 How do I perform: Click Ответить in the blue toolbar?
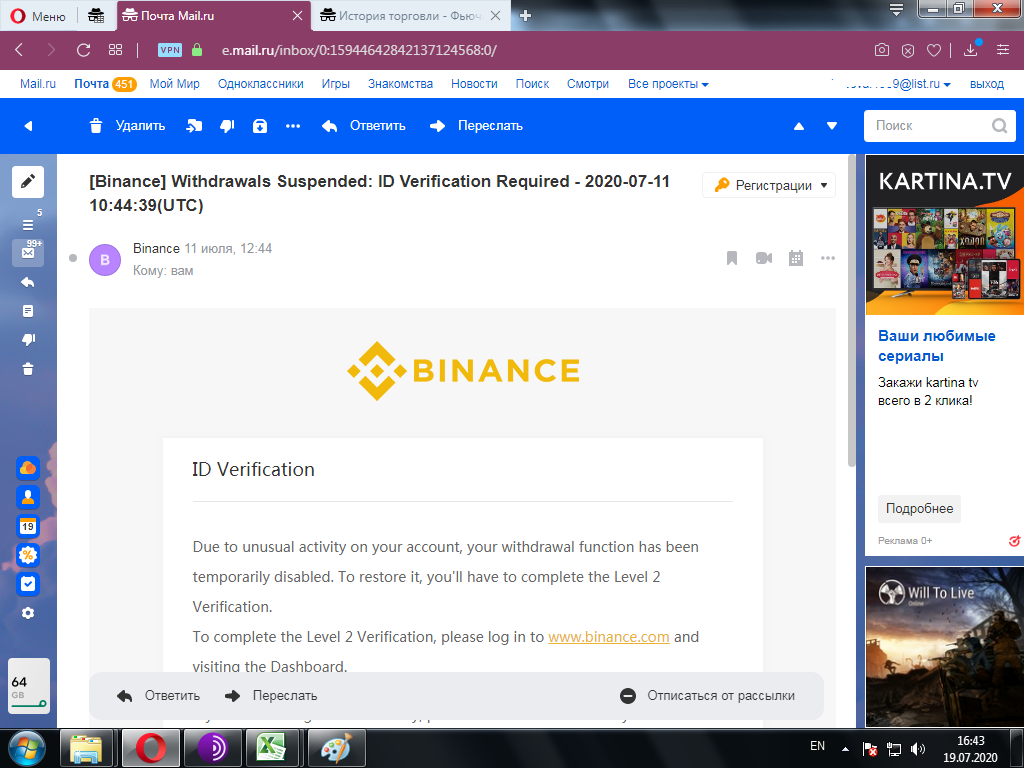[x=364, y=125]
